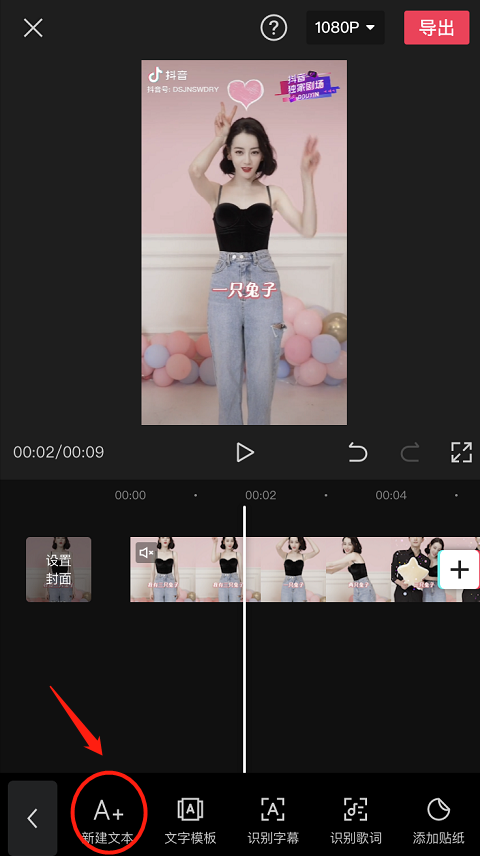This screenshot has width=480, height=856.
Task: Select 识别字幕 subtitle recognition
Action: click(x=273, y=819)
